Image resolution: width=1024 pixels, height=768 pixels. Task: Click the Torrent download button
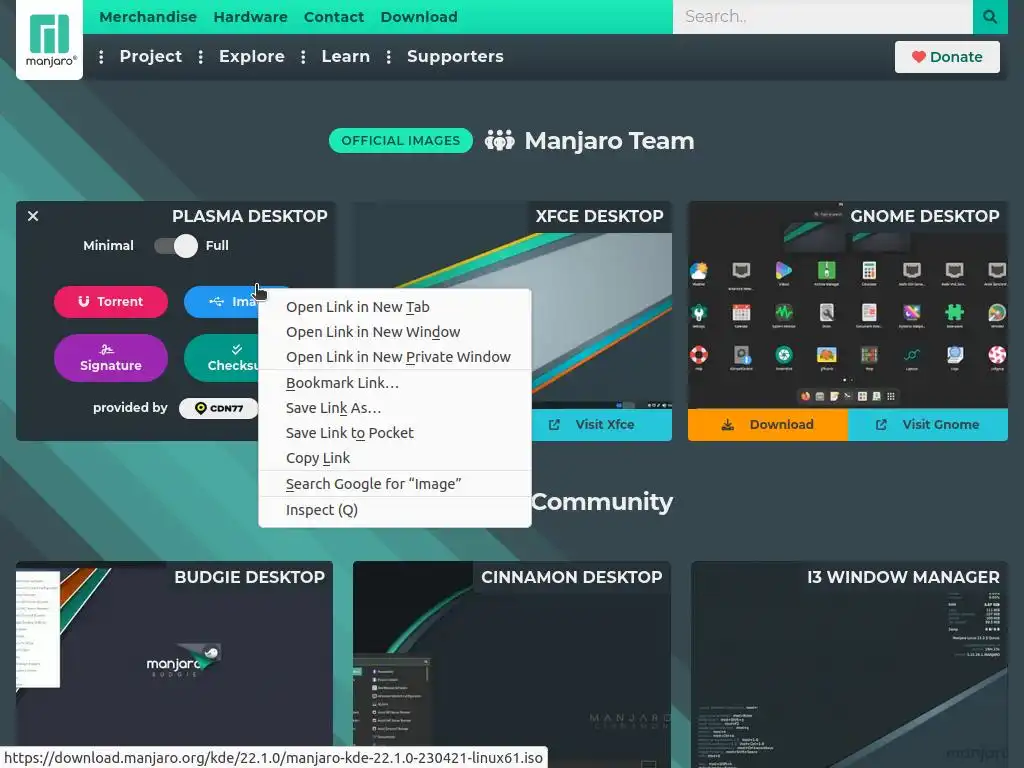click(111, 302)
